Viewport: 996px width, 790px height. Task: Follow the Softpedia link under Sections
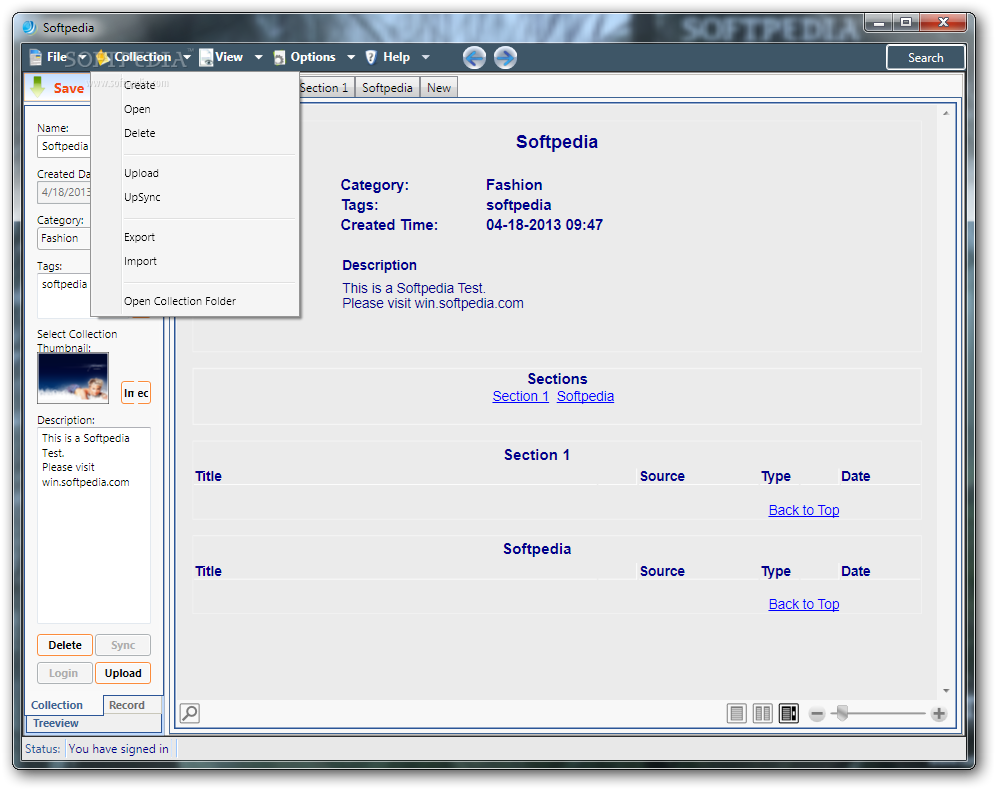pyautogui.click(x=585, y=396)
